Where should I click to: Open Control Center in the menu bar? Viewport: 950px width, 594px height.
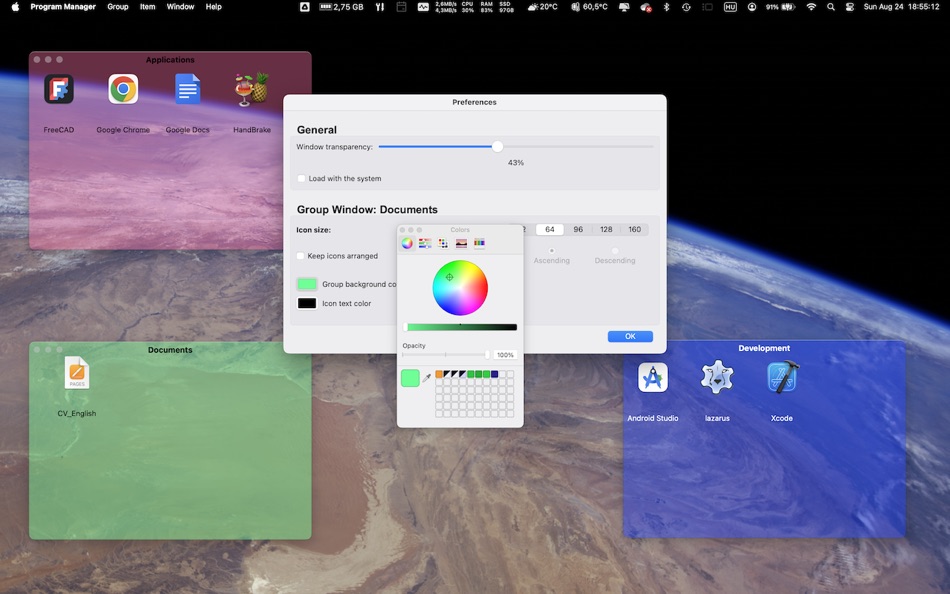pyautogui.click(x=849, y=7)
